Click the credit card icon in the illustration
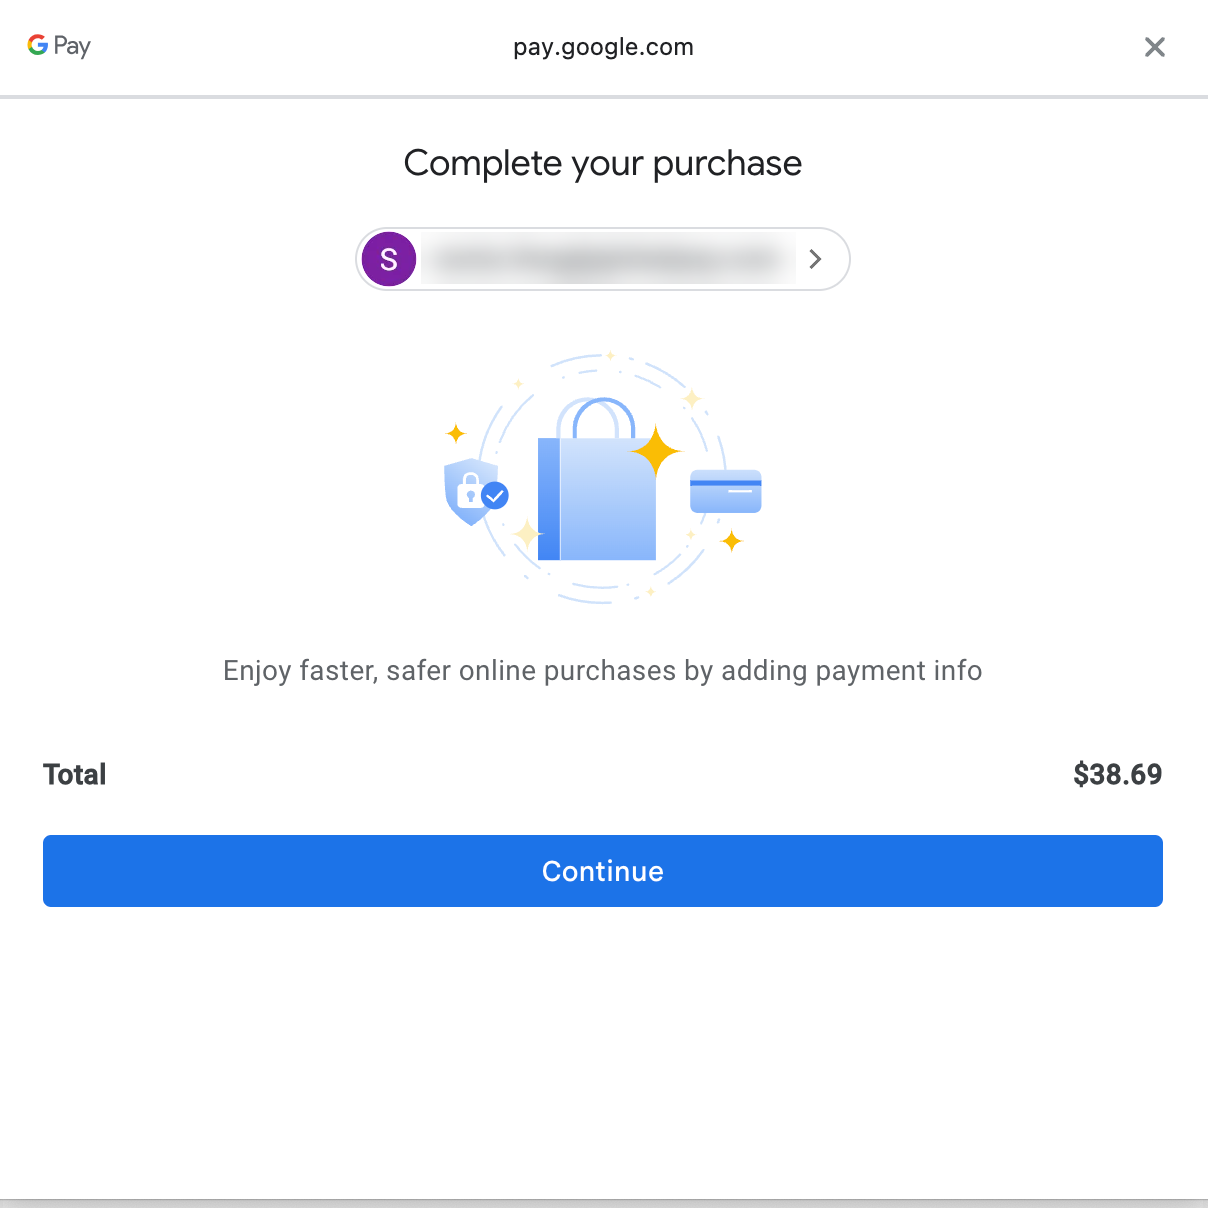Viewport: 1208px width, 1208px height. 725,492
